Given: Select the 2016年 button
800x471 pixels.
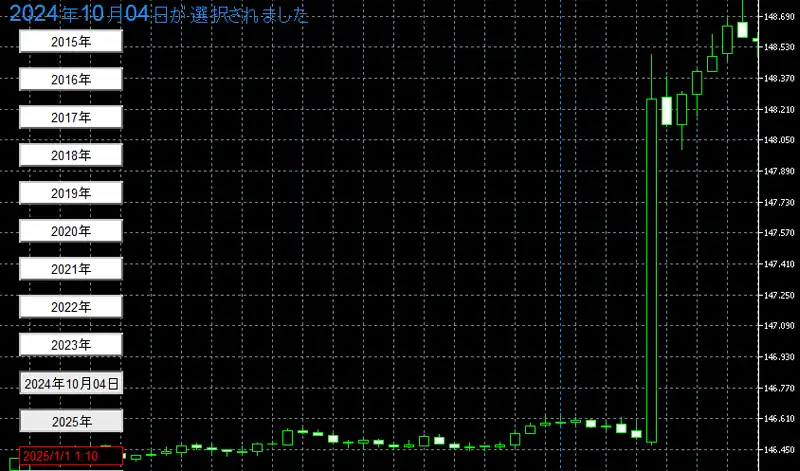Looking at the screenshot, I should [x=71, y=79].
